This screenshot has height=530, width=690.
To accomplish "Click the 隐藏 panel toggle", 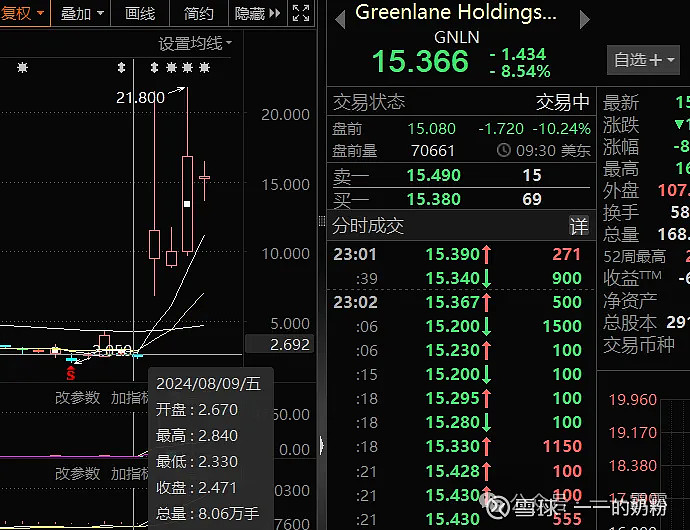I will 257,13.
